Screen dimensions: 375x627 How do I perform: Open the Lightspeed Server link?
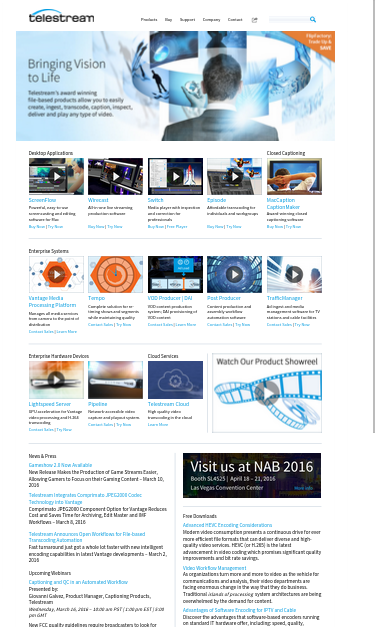(50, 404)
